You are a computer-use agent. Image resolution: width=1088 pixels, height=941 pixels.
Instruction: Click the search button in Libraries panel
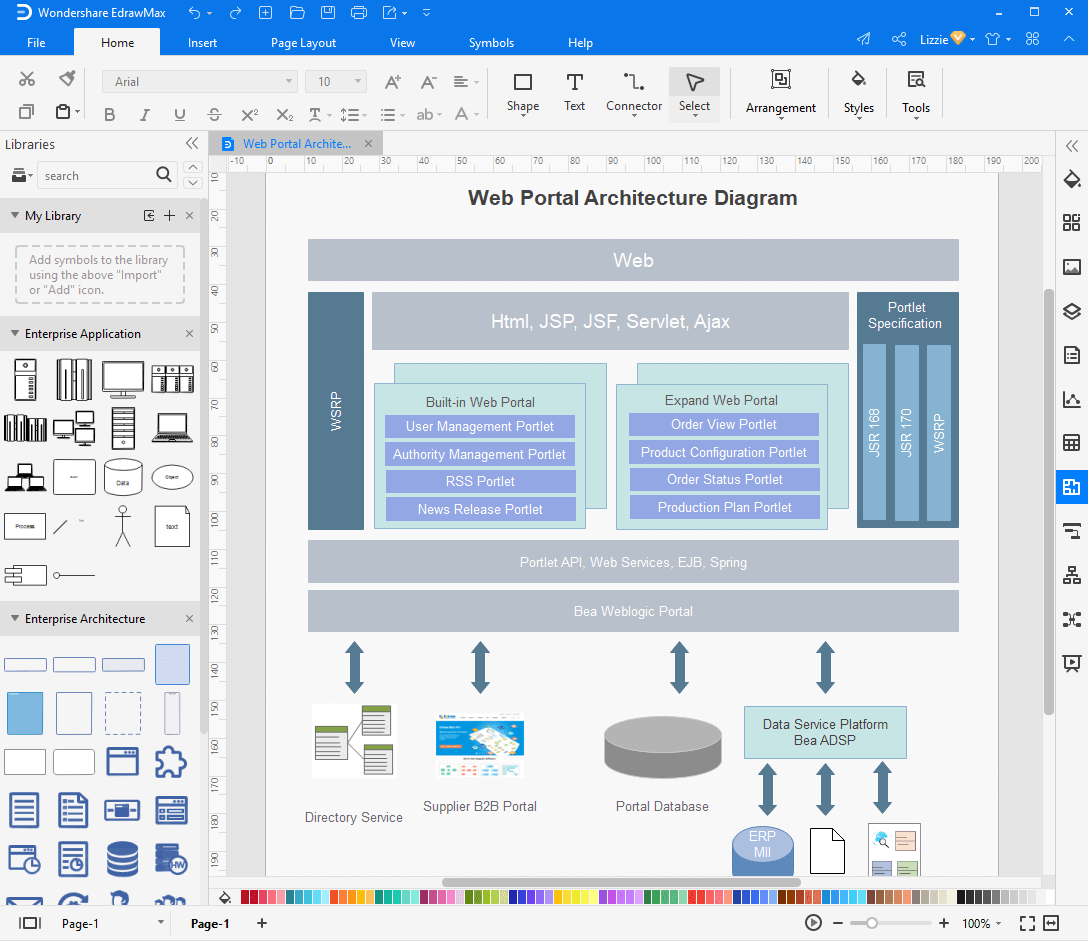click(x=163, y=175)
